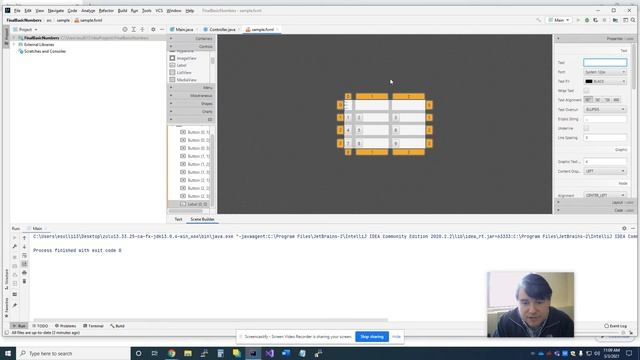
Task: Click the collapse all icon in Project panel
Action: pyautogui.click(x=142, y=29)
